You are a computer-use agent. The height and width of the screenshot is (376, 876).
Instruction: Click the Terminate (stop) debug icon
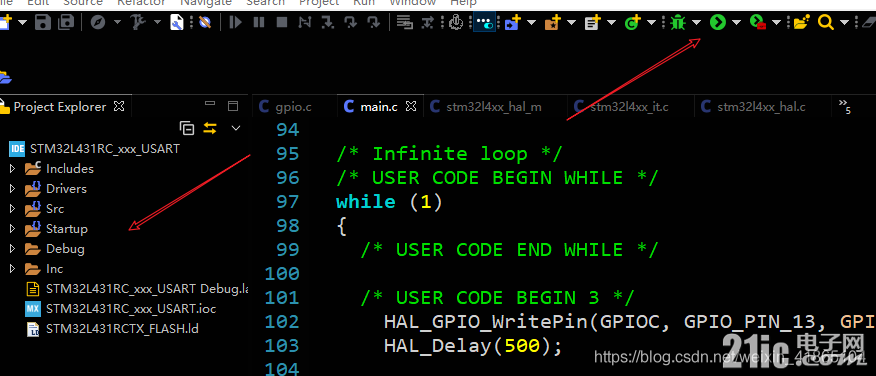282,22
